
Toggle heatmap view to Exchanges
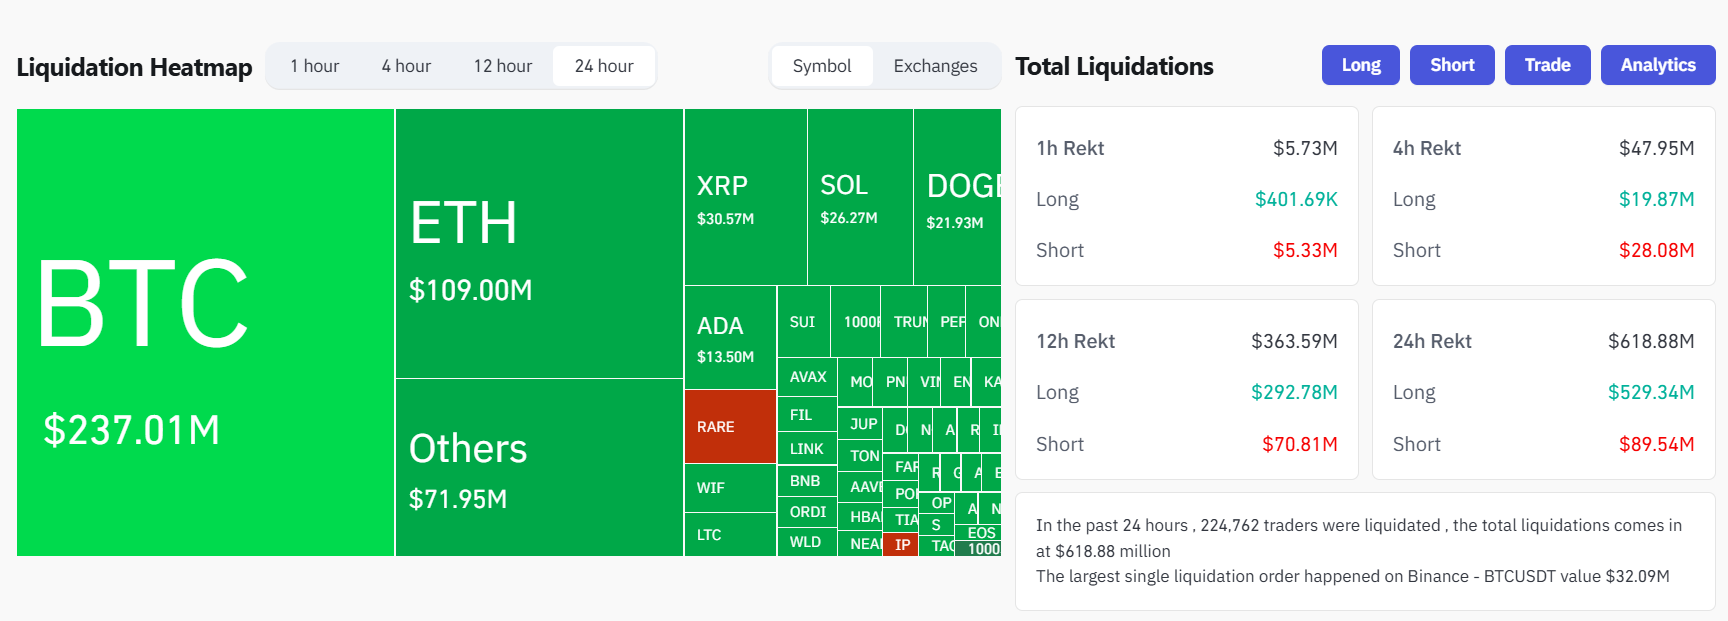[x=935, y=66]
